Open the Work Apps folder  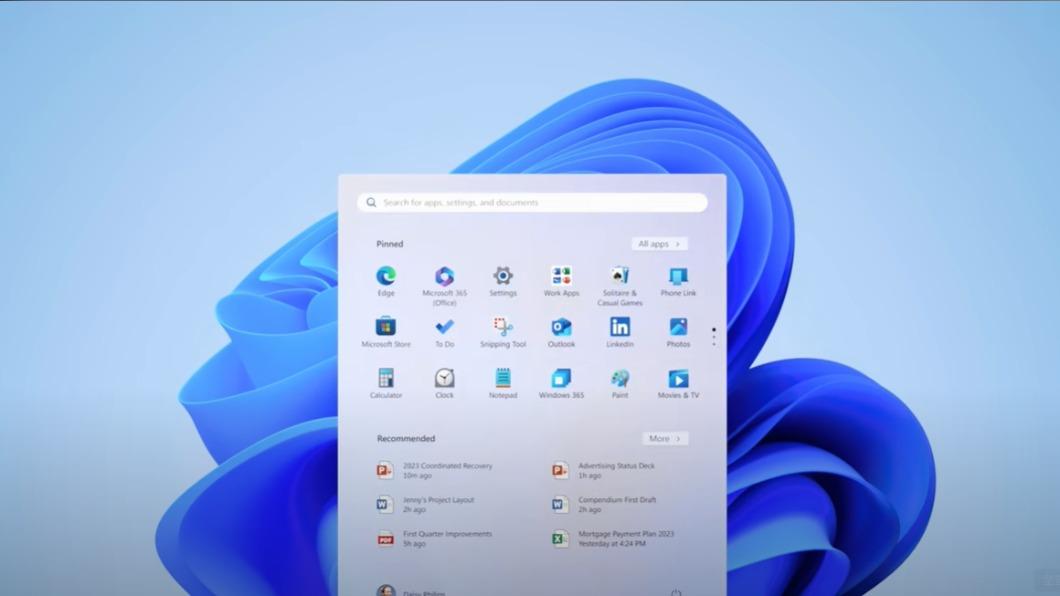pos(561,281)
